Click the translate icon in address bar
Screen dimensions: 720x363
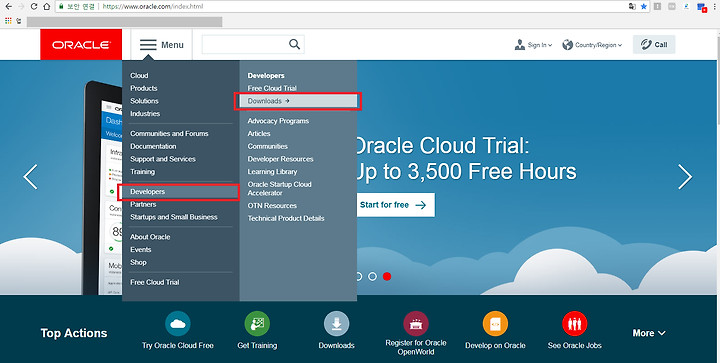632,6
